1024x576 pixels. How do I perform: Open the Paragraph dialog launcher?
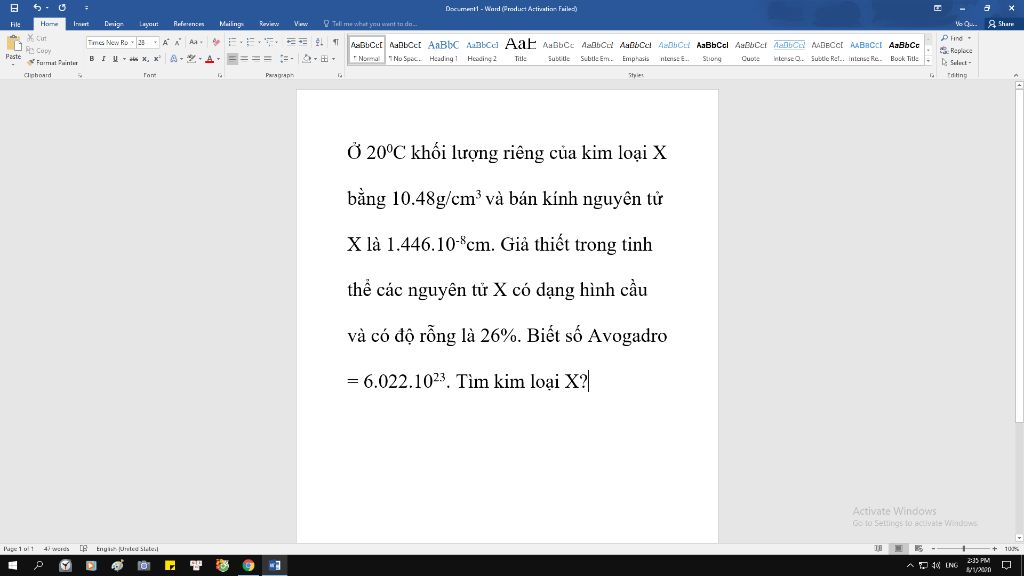(x=340, y=76)
